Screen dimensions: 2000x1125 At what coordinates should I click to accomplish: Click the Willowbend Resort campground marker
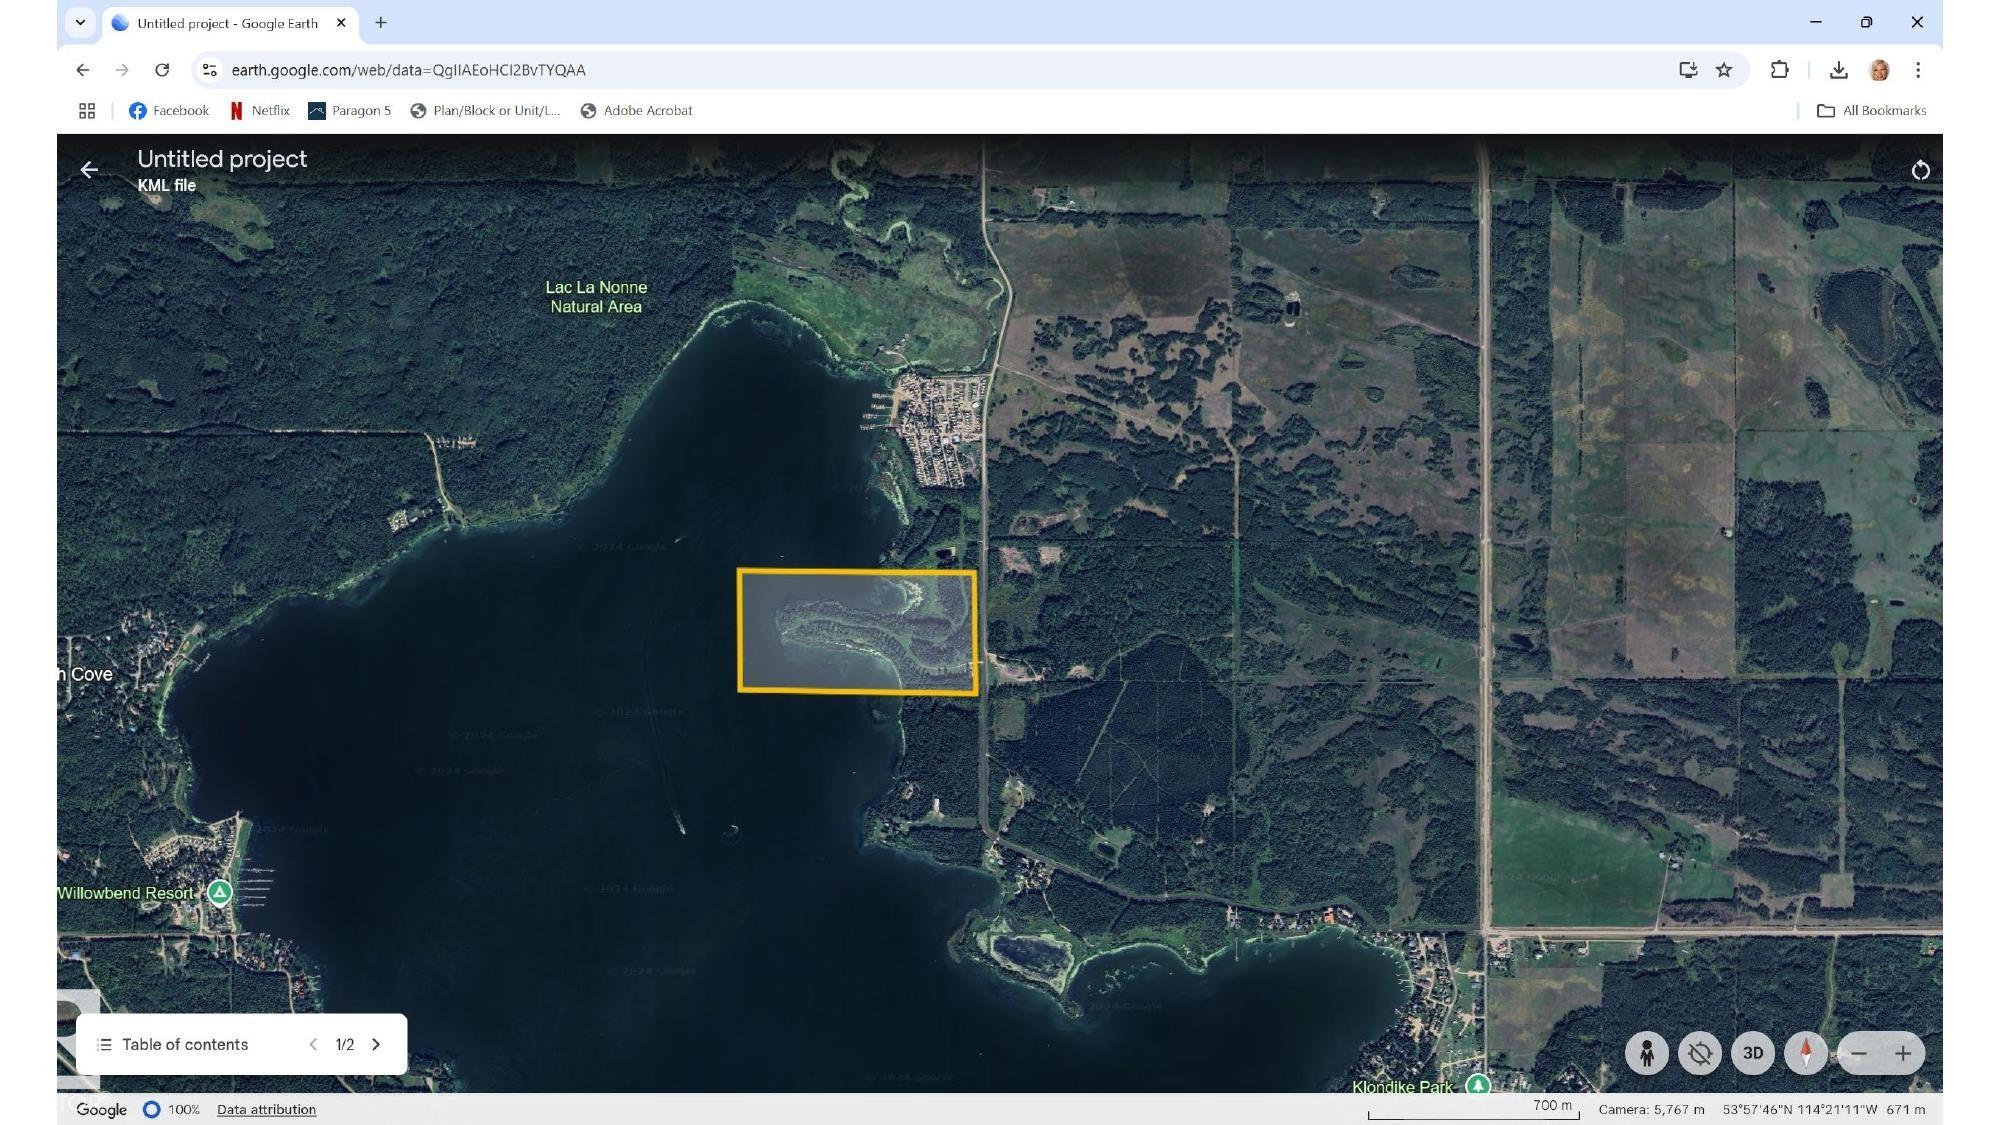click(220, 892)
